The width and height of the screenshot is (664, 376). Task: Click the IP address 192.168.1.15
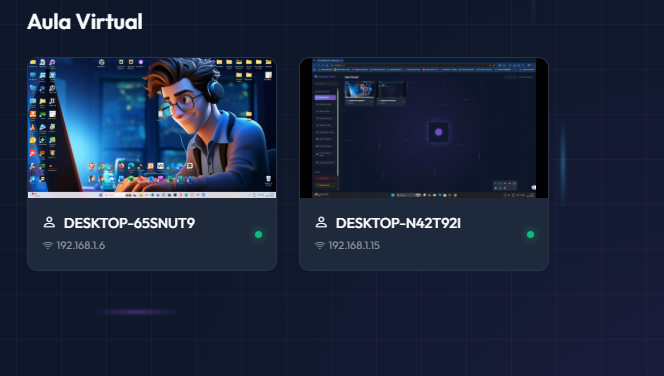pyautogui.click(x=354, y=245)
